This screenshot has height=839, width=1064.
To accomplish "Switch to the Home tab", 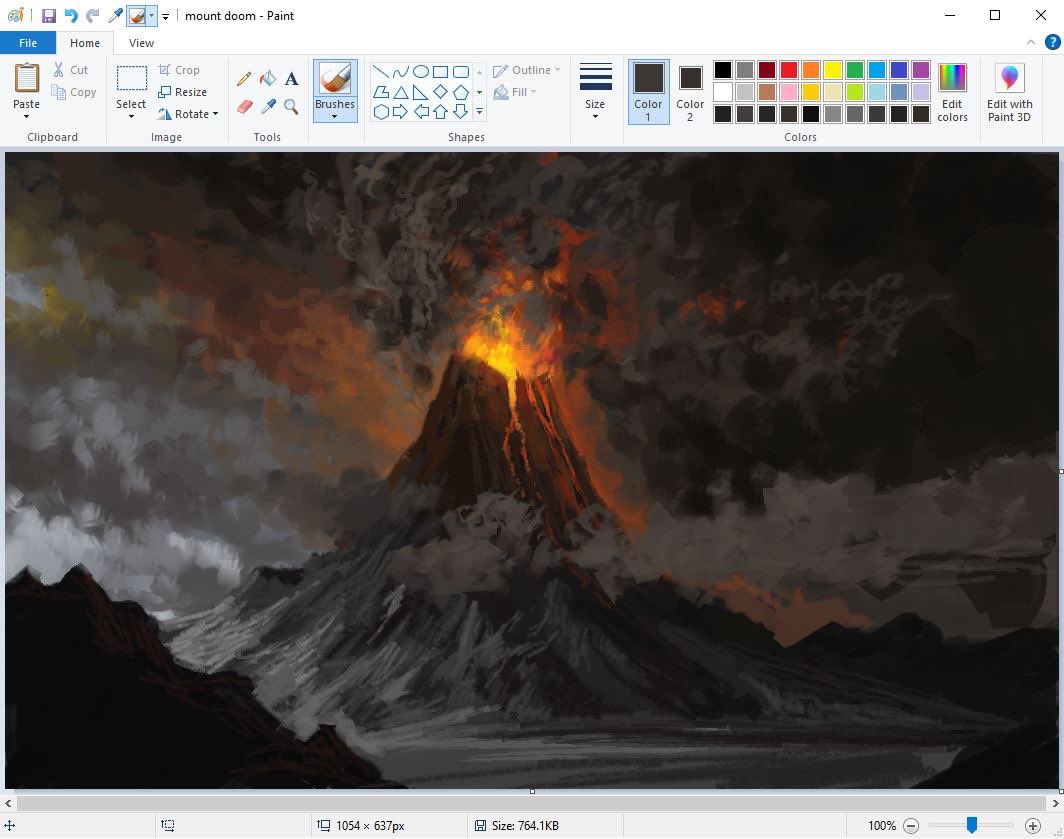I will tap(85, 43).
